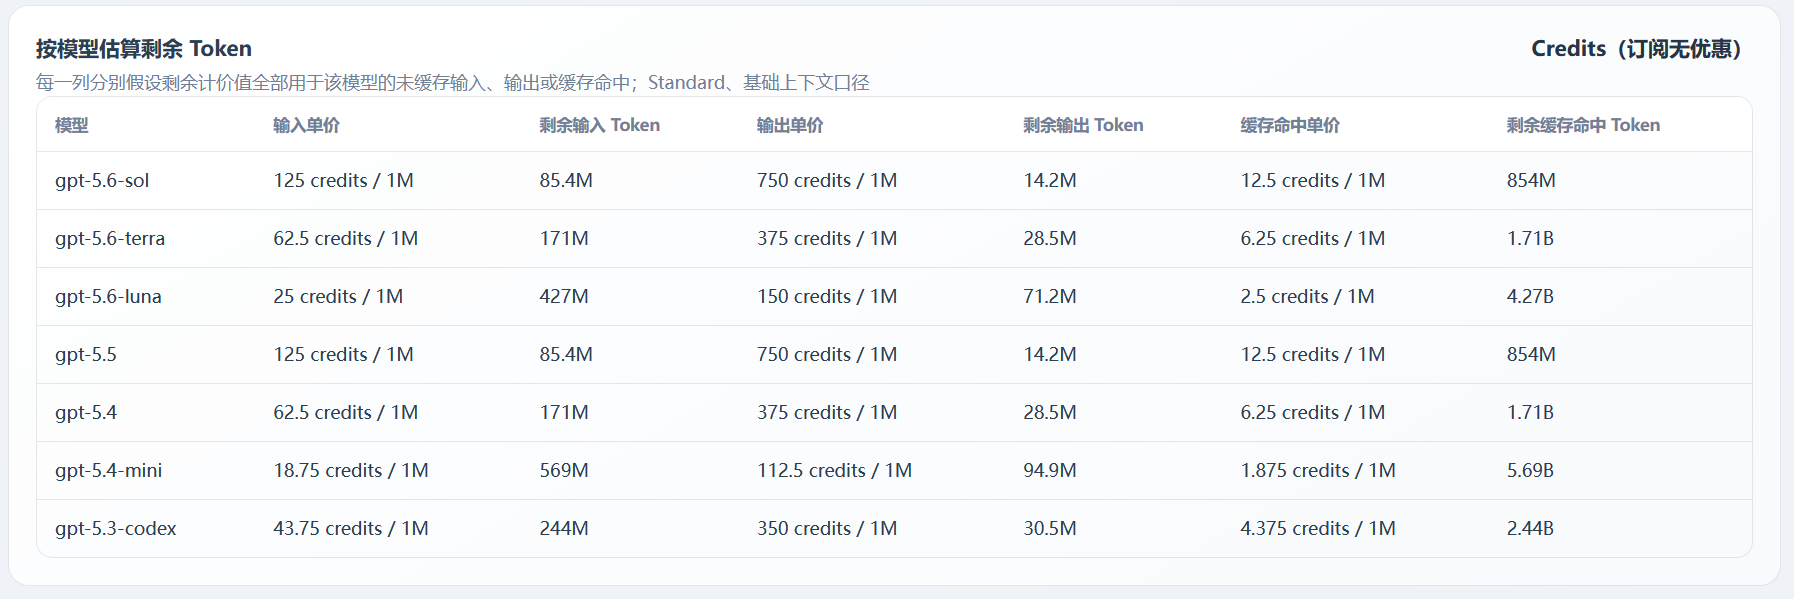Click the 427M remaining input value
The height and width of the screenshot is (599, 1794).
564,297
